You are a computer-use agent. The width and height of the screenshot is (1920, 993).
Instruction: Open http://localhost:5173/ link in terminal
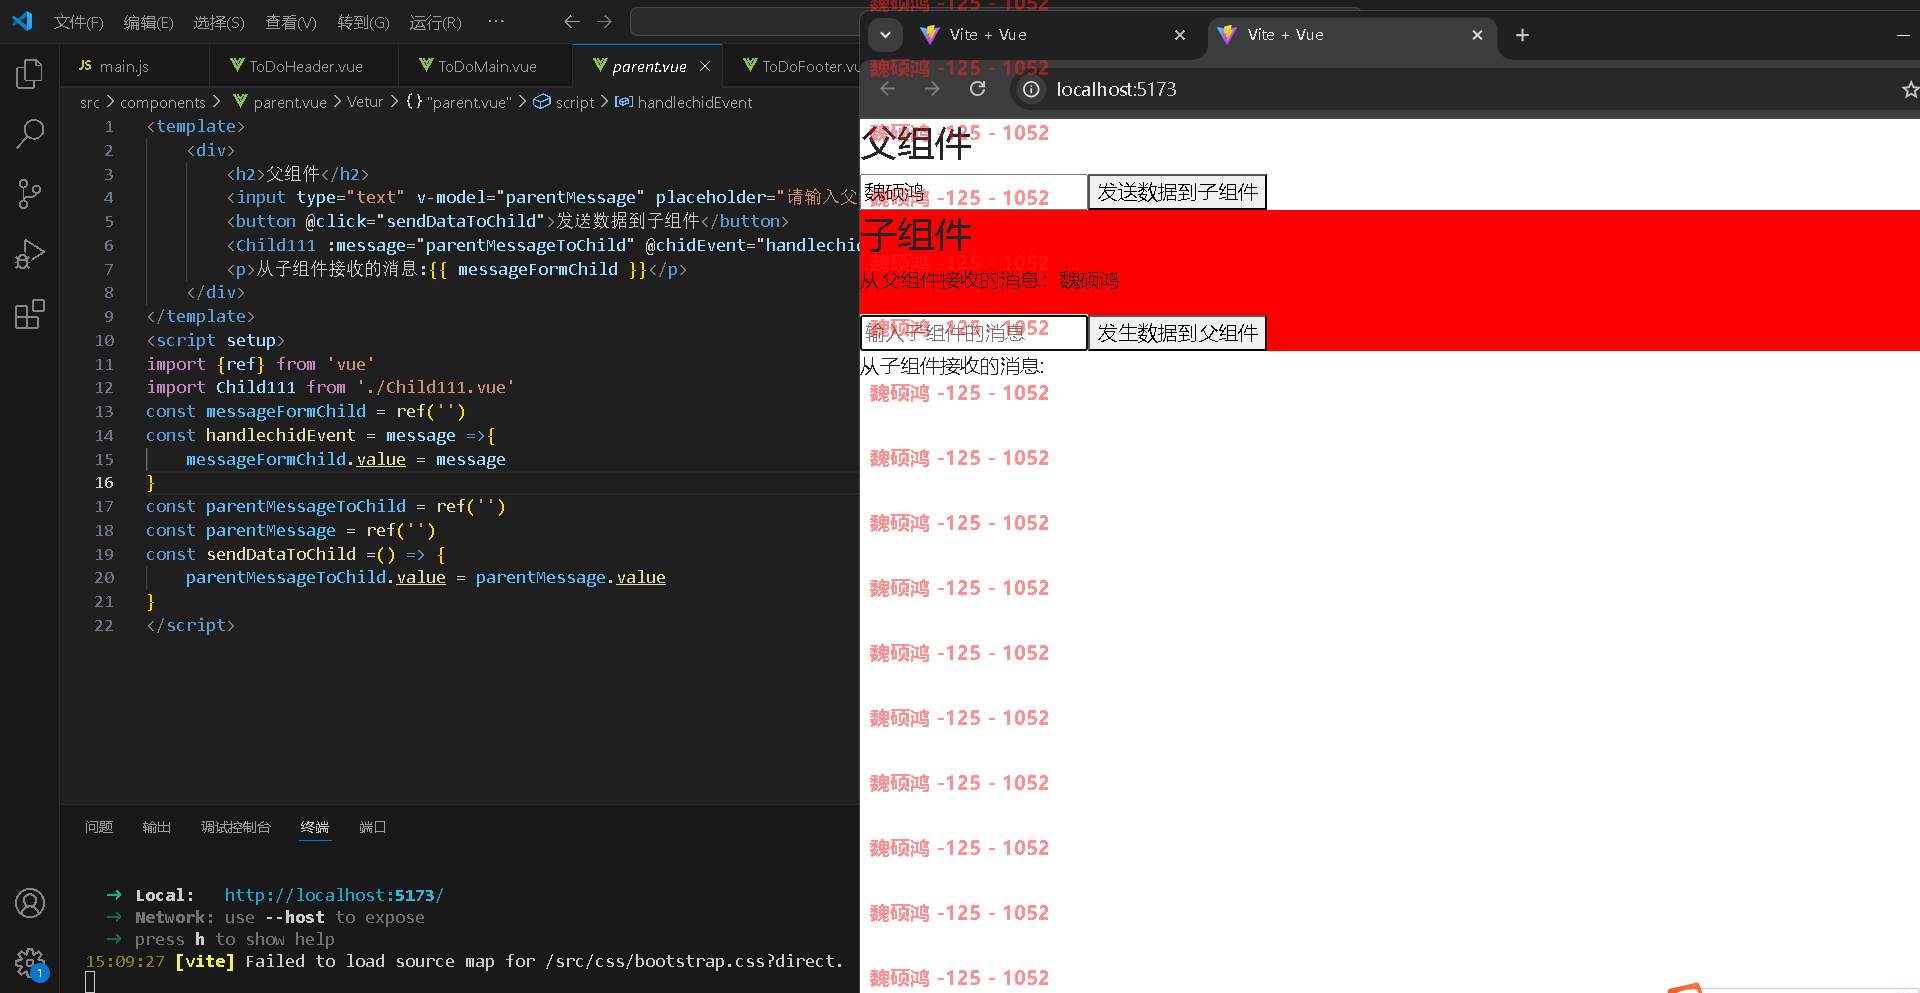(x=333, y=895)
